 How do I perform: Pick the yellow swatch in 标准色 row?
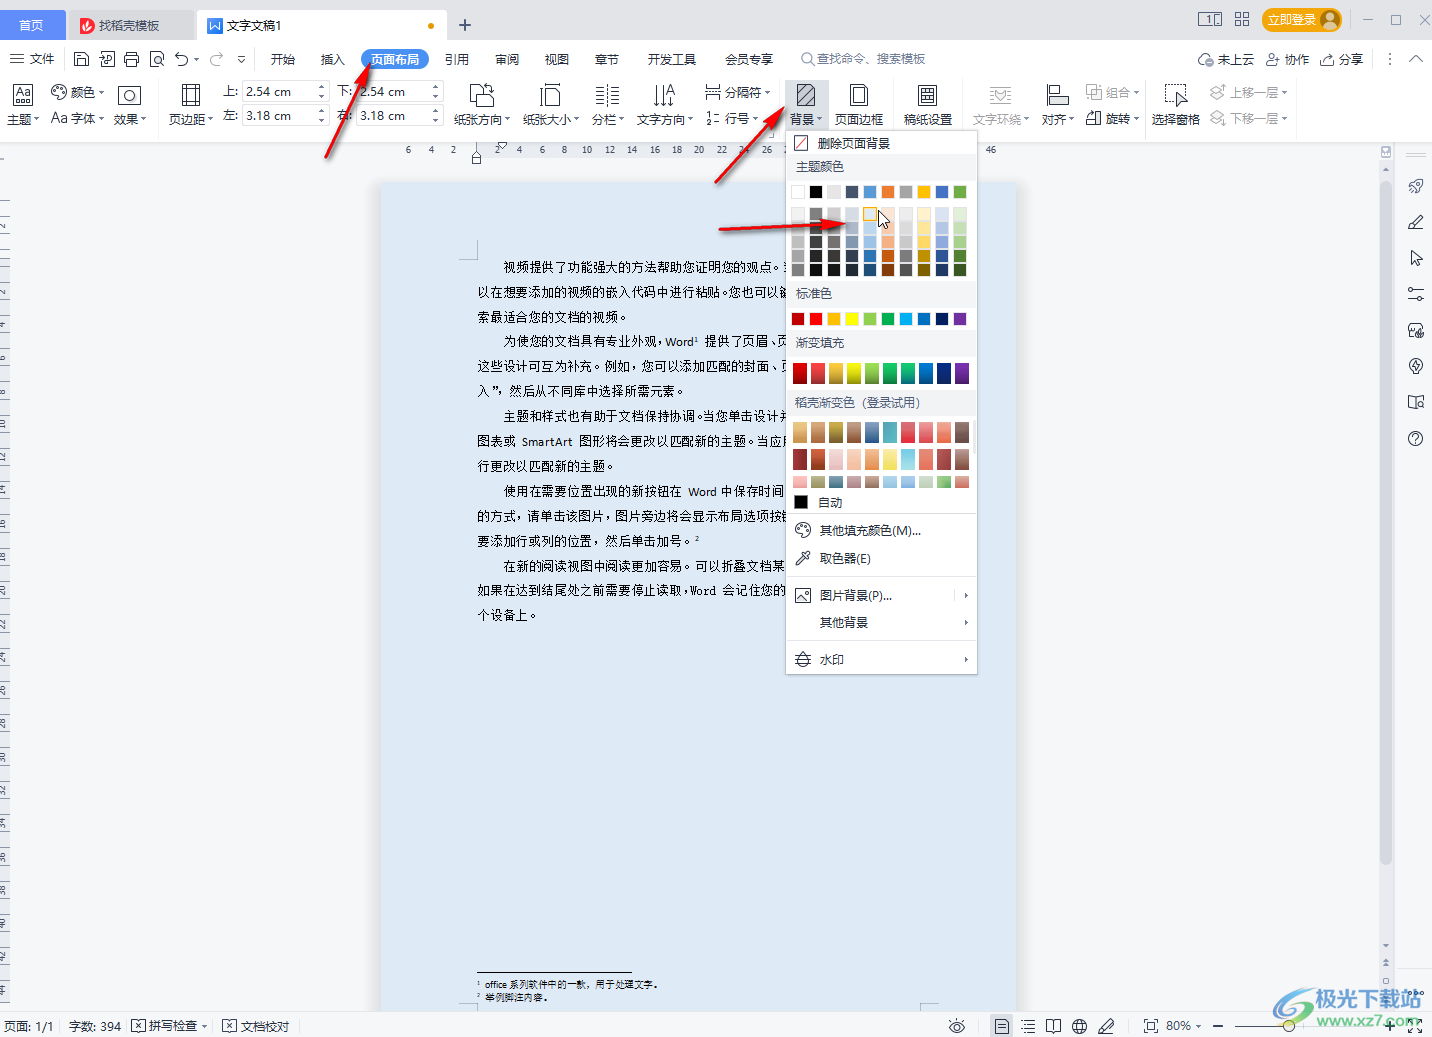(852, 319)
